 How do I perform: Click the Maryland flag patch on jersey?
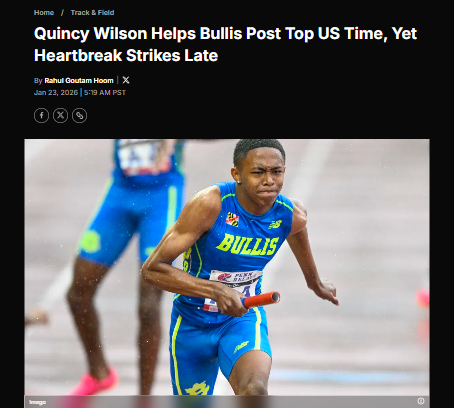[x=233, y=219]
